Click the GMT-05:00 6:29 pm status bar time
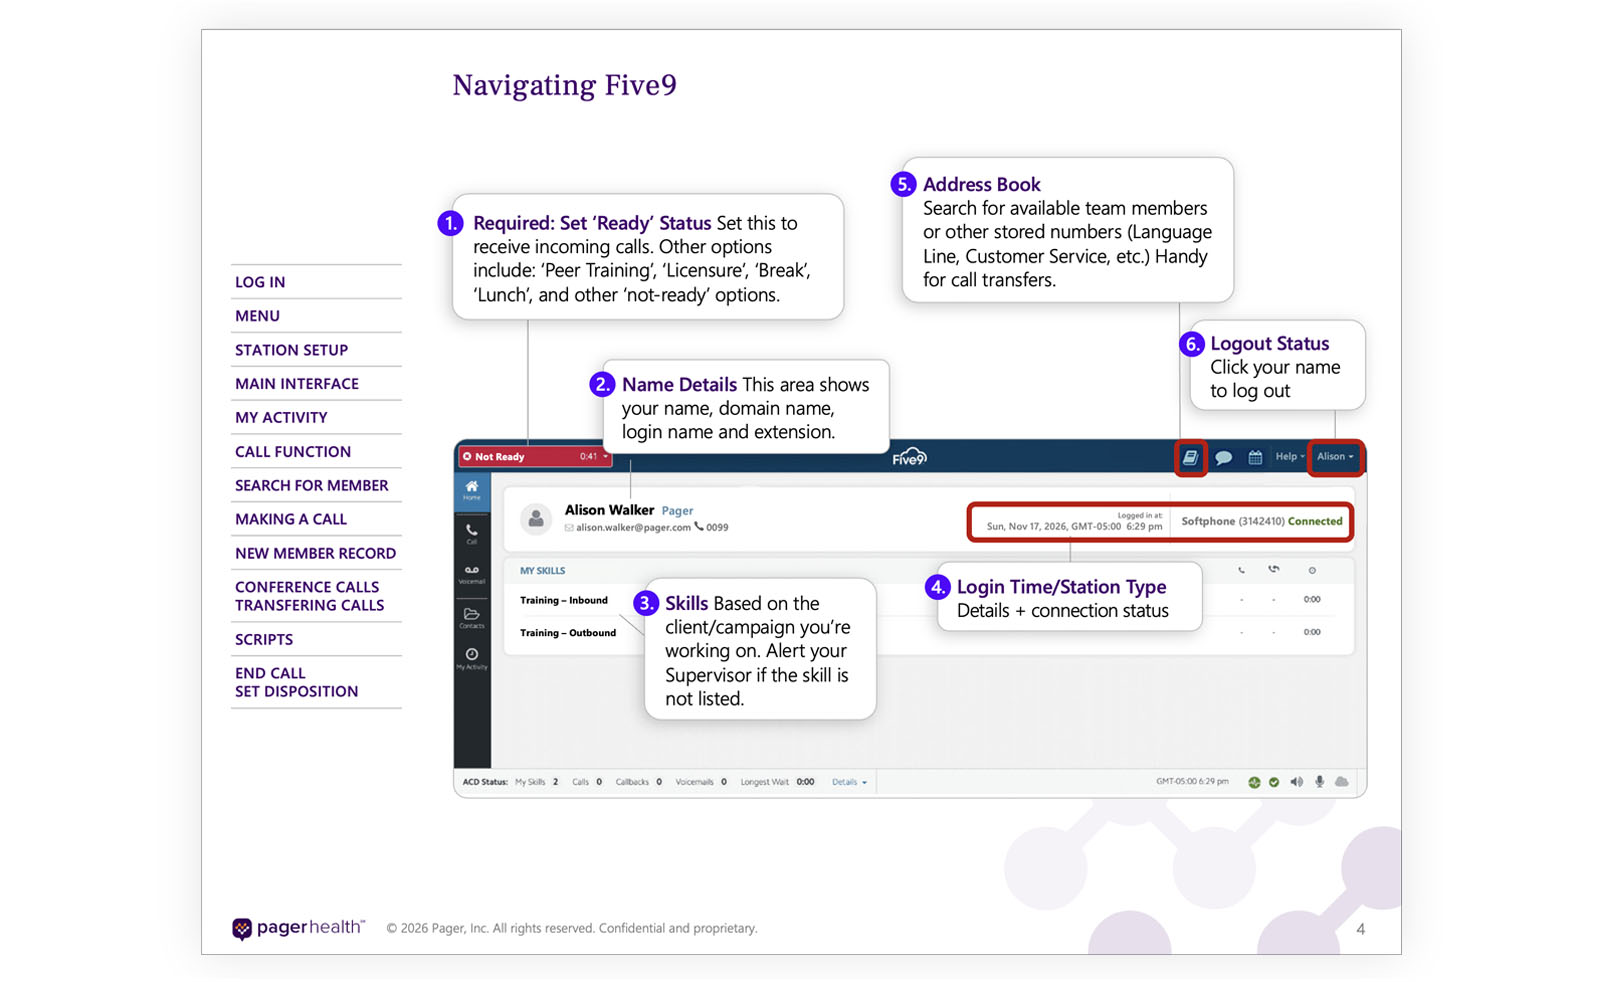Screen dimensions: 1600x982 [1192, 782]
